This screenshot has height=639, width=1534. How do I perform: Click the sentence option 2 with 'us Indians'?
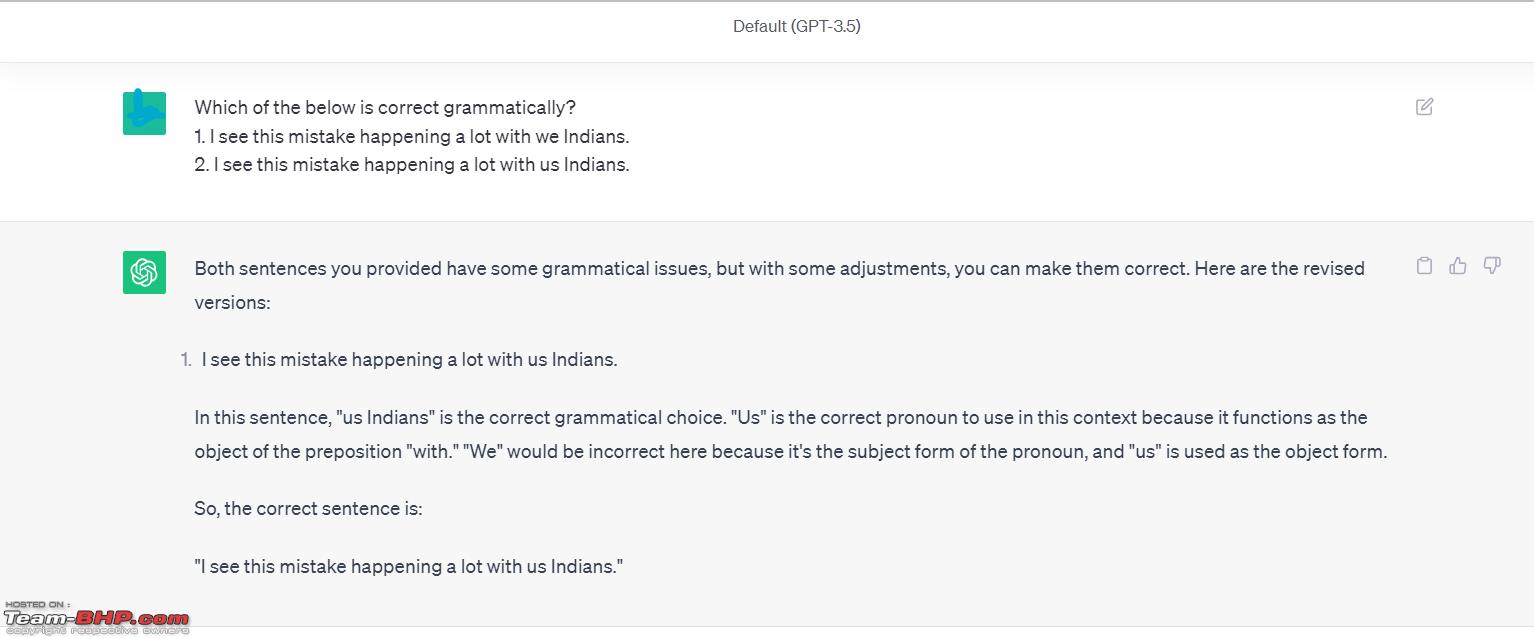412,165
